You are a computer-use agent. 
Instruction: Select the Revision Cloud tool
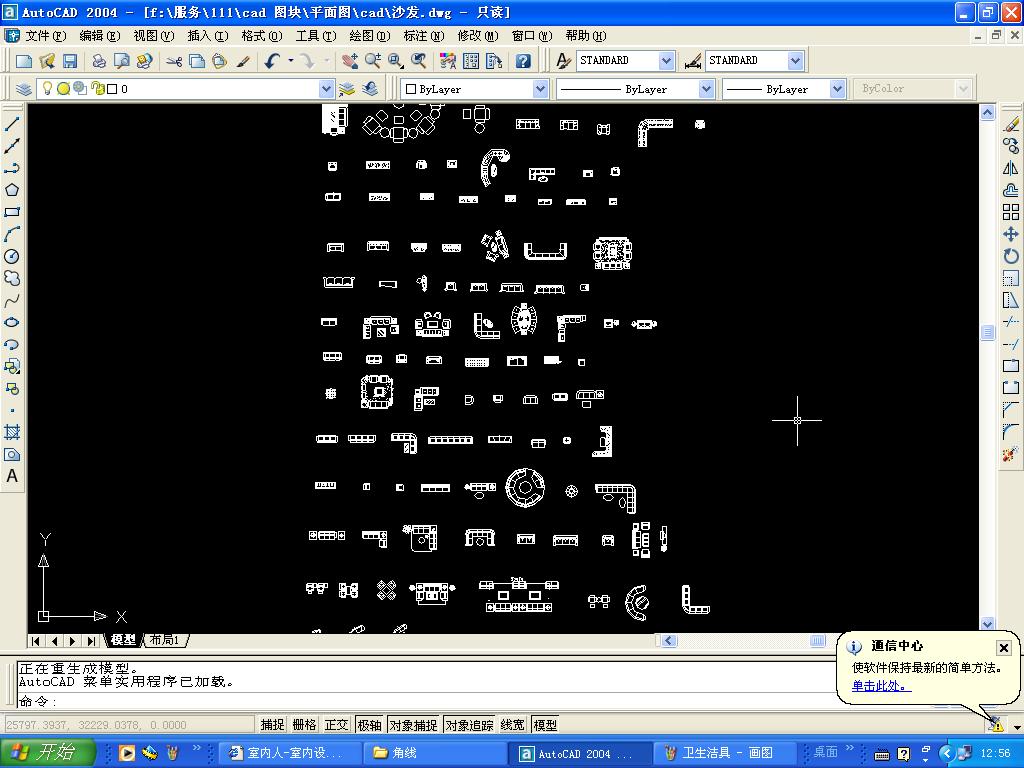click(12, 279)
